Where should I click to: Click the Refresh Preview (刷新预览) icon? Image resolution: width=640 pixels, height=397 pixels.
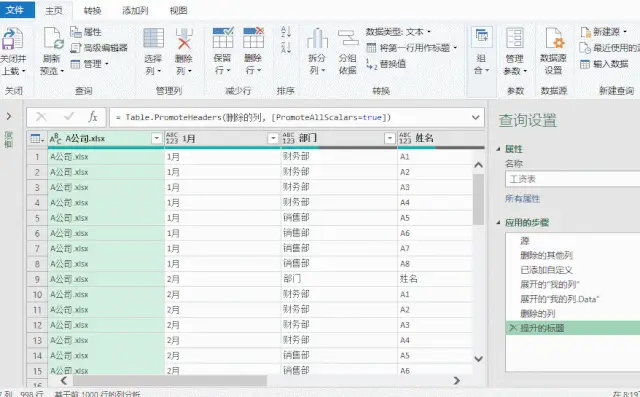[x=53, y=39]
